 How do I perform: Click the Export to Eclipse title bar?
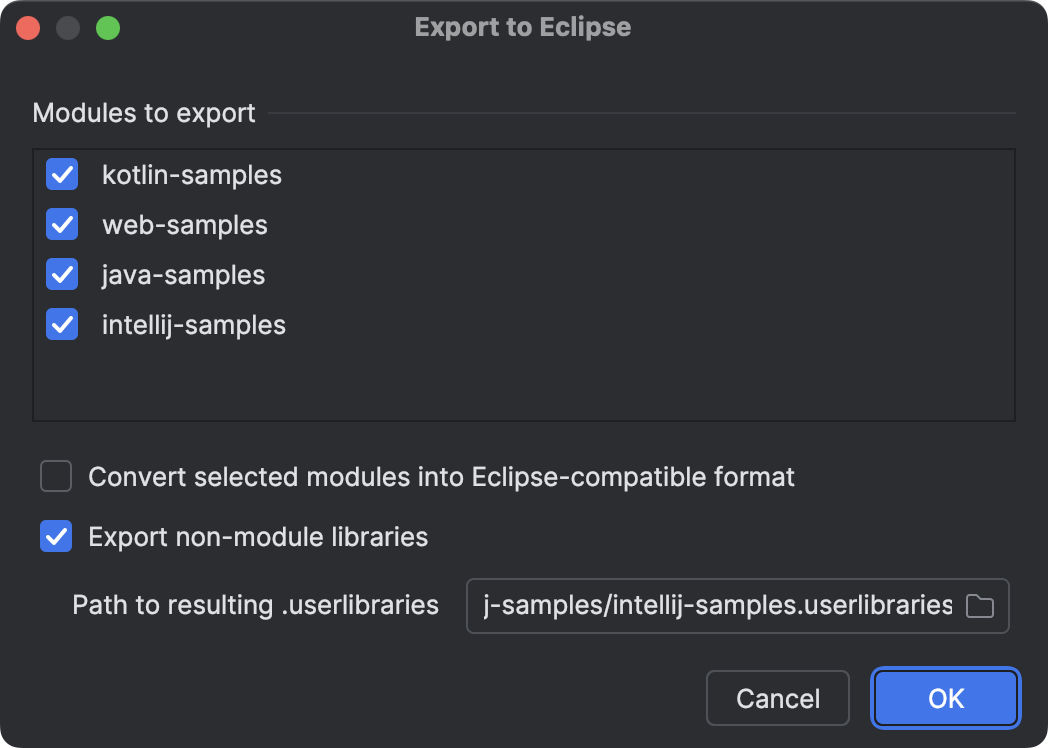[x=523, y=27]
